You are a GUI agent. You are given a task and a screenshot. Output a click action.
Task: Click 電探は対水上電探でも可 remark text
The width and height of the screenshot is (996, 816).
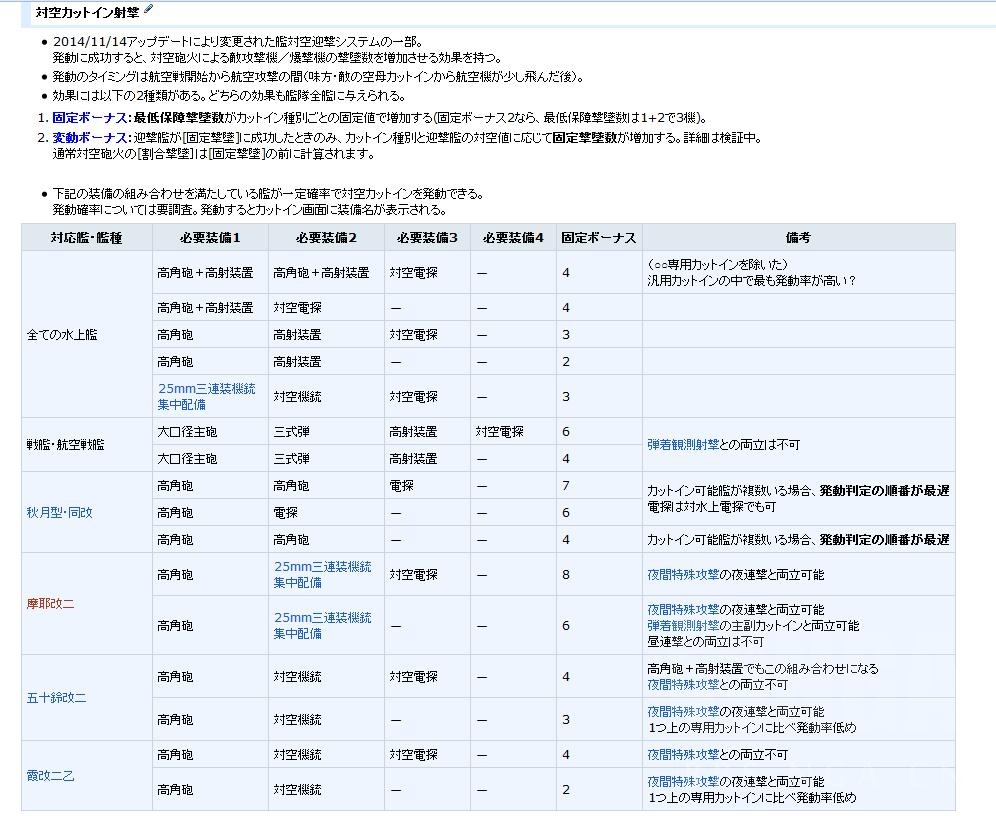[x=711, y=507]
